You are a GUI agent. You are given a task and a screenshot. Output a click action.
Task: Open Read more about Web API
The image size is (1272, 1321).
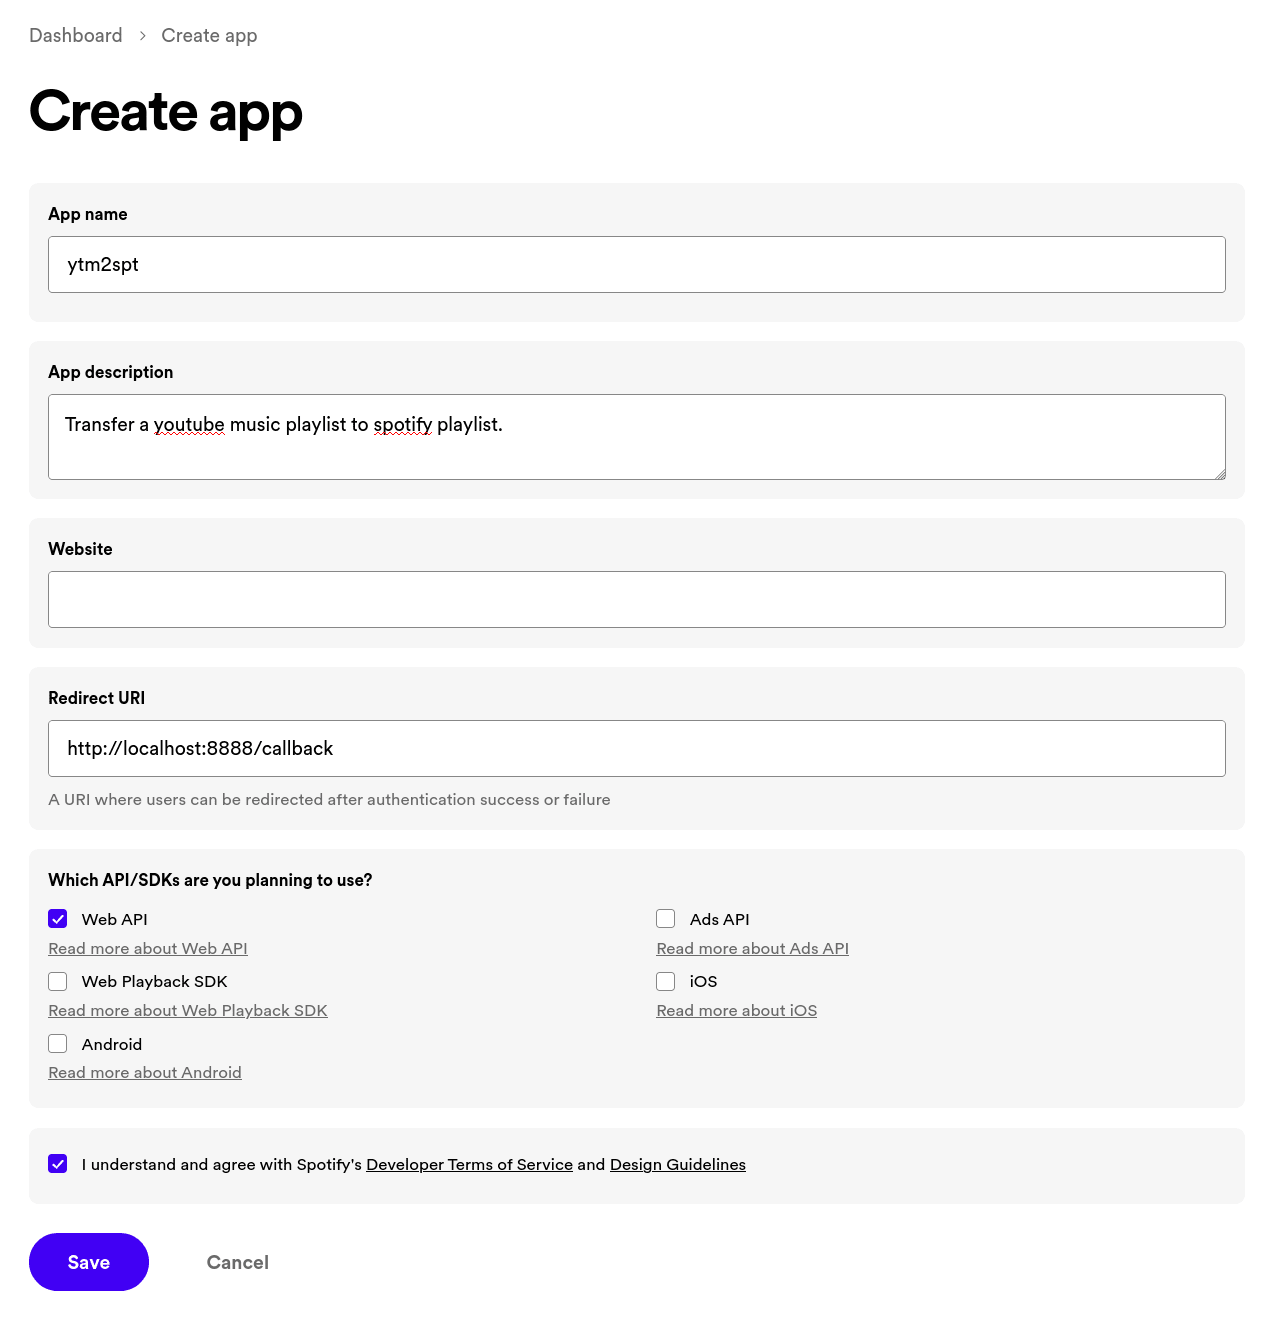147,948
